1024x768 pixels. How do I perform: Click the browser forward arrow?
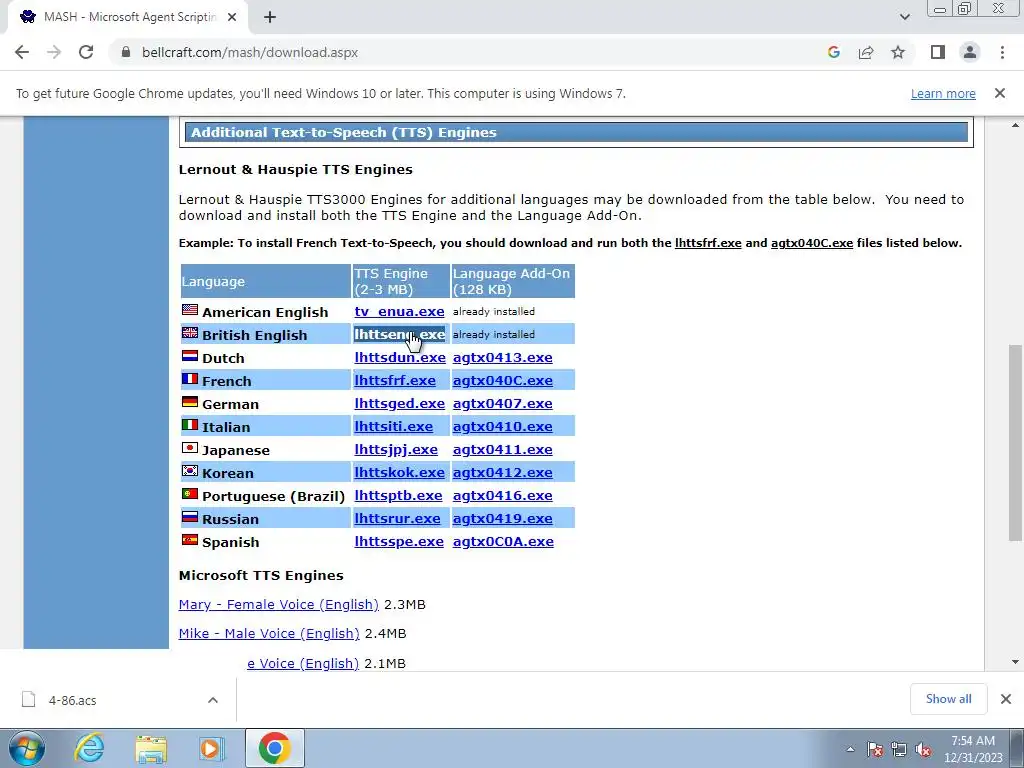(54, 52)
